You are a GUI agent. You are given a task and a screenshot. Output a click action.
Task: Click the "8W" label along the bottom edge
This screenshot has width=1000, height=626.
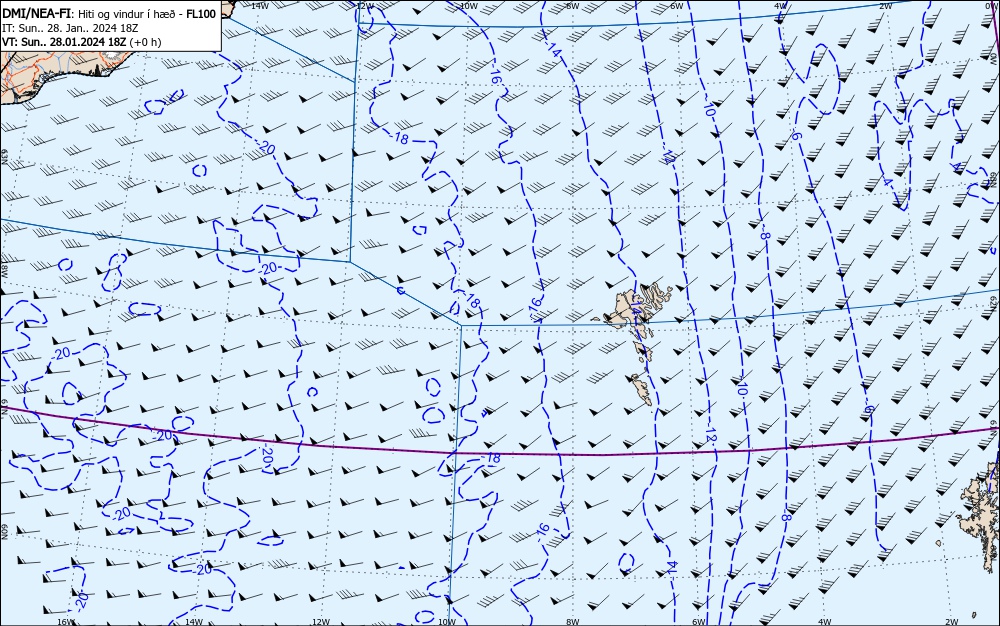pos(573,622)
